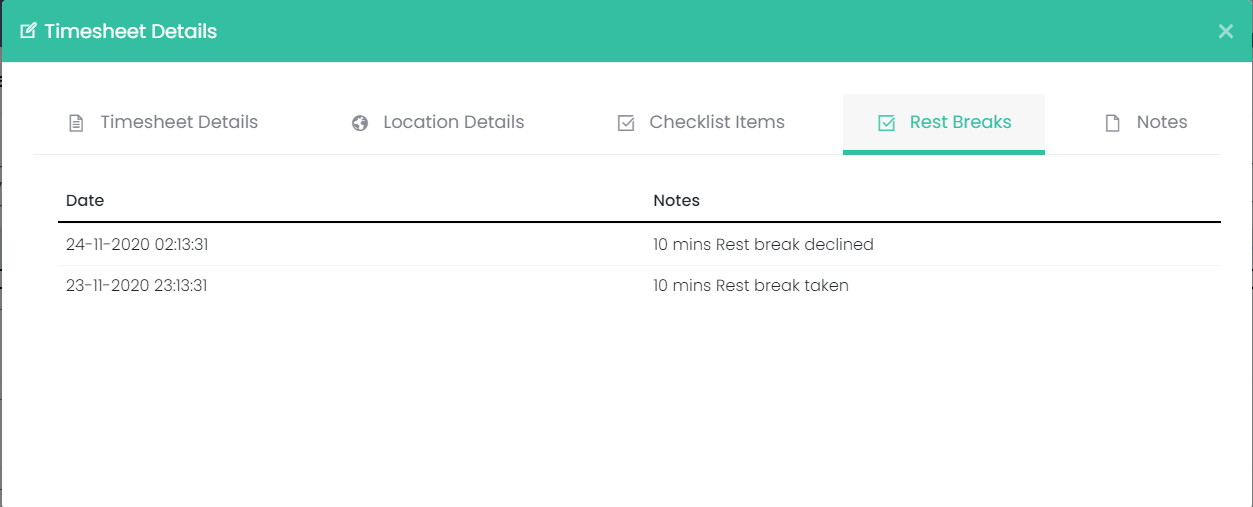Select the Rest Breaks tab

pos(960,122)
